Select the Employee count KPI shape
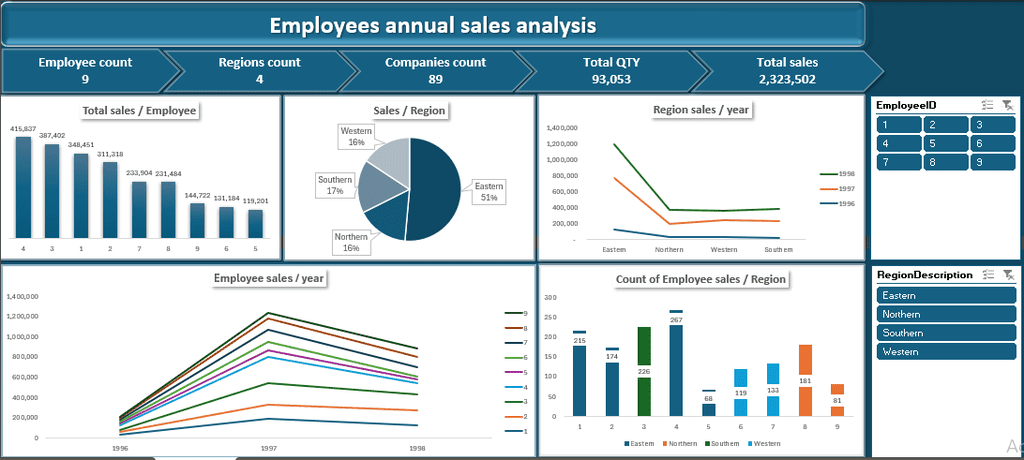1024x460 pixels. point(85,71)
